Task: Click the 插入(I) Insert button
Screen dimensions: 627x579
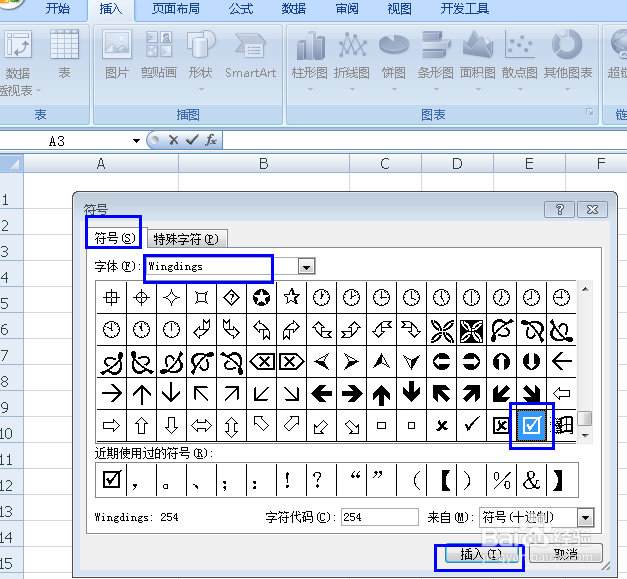Action: (x=481, y=554)
